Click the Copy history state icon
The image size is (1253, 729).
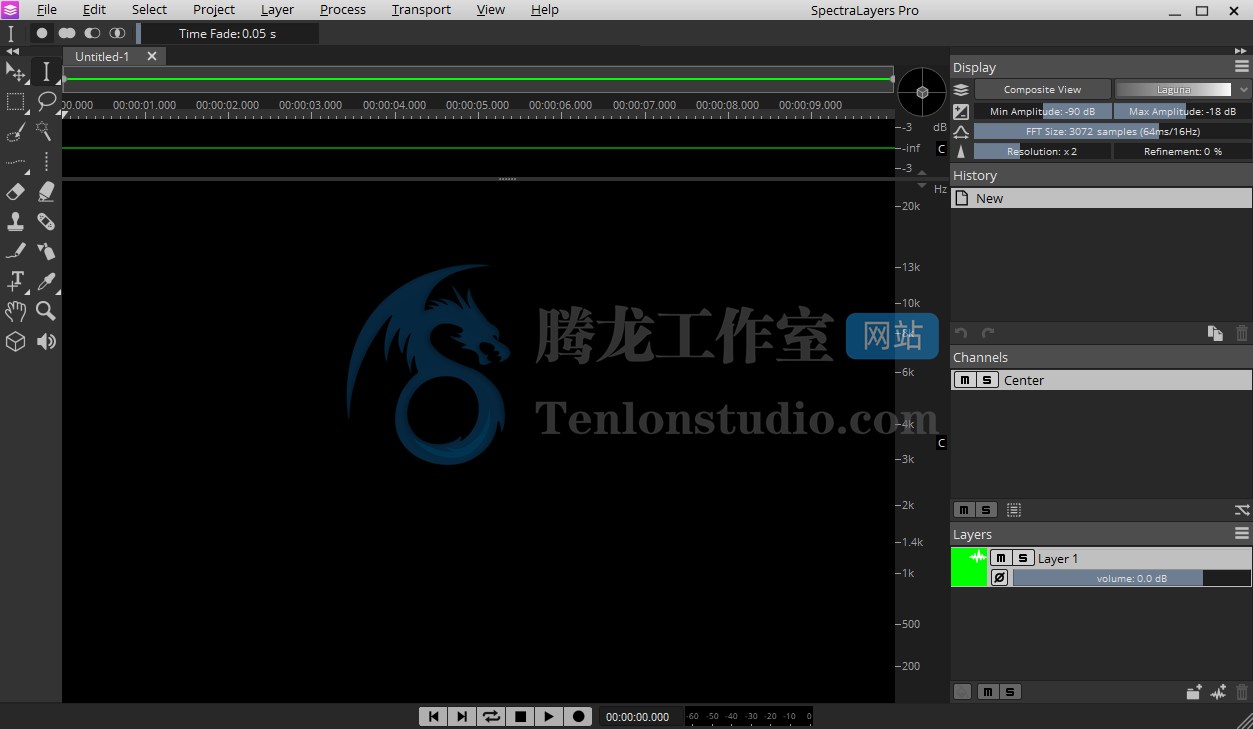click(1215, 333)
